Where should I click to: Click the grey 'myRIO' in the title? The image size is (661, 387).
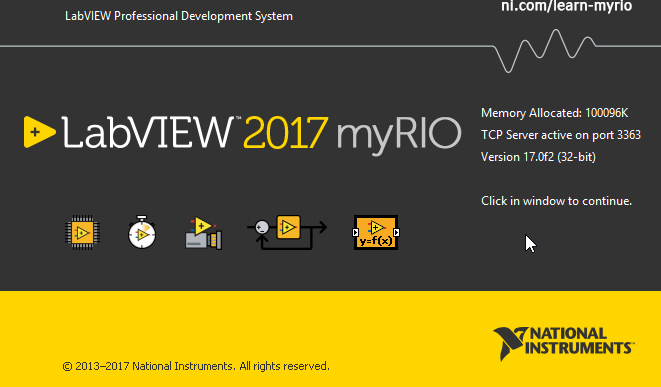(399, 136)
